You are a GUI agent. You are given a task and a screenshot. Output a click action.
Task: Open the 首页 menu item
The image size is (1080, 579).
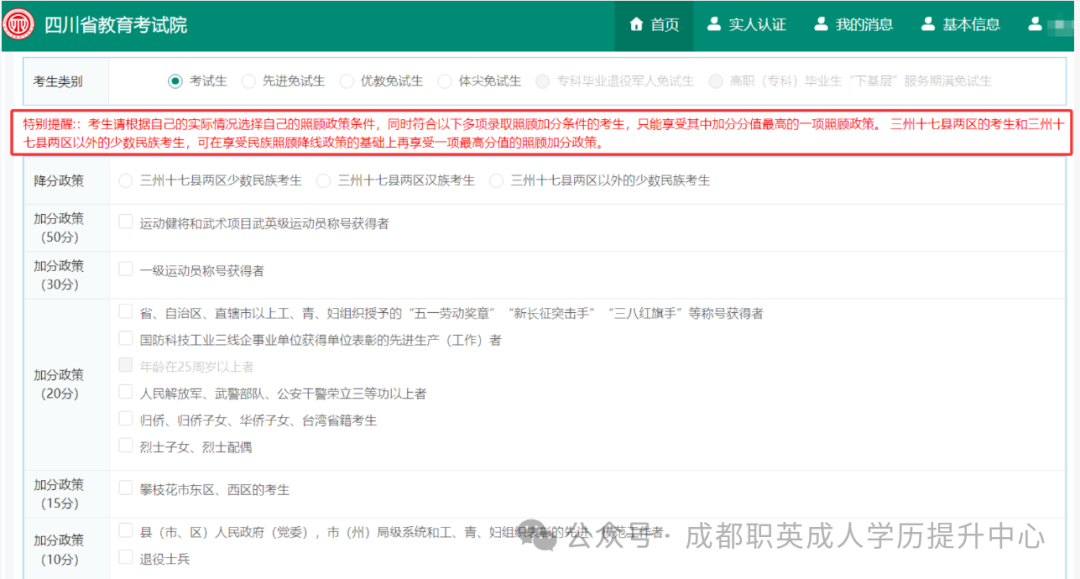[x=654, y=25]
